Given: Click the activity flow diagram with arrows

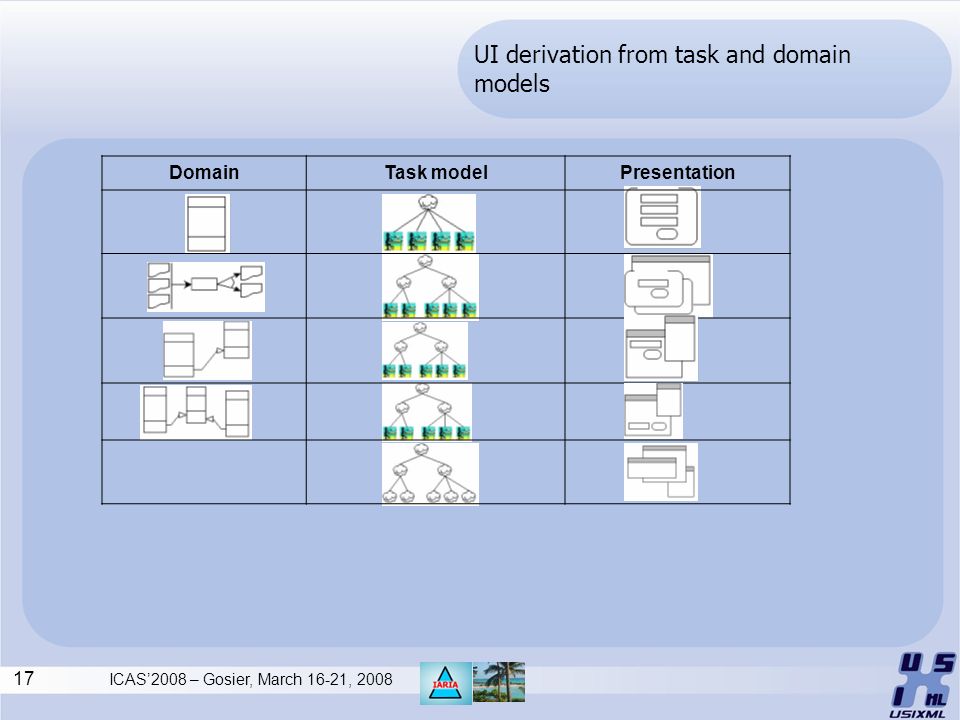Looking at the screenshot, I should 206,287.
